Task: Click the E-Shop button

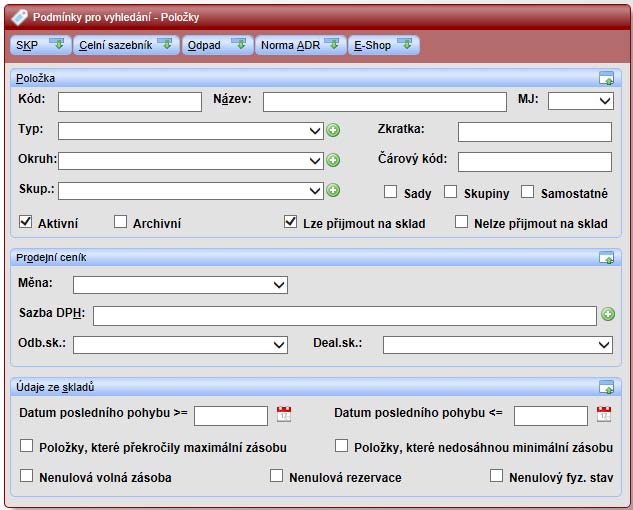Action: point(383,45)
